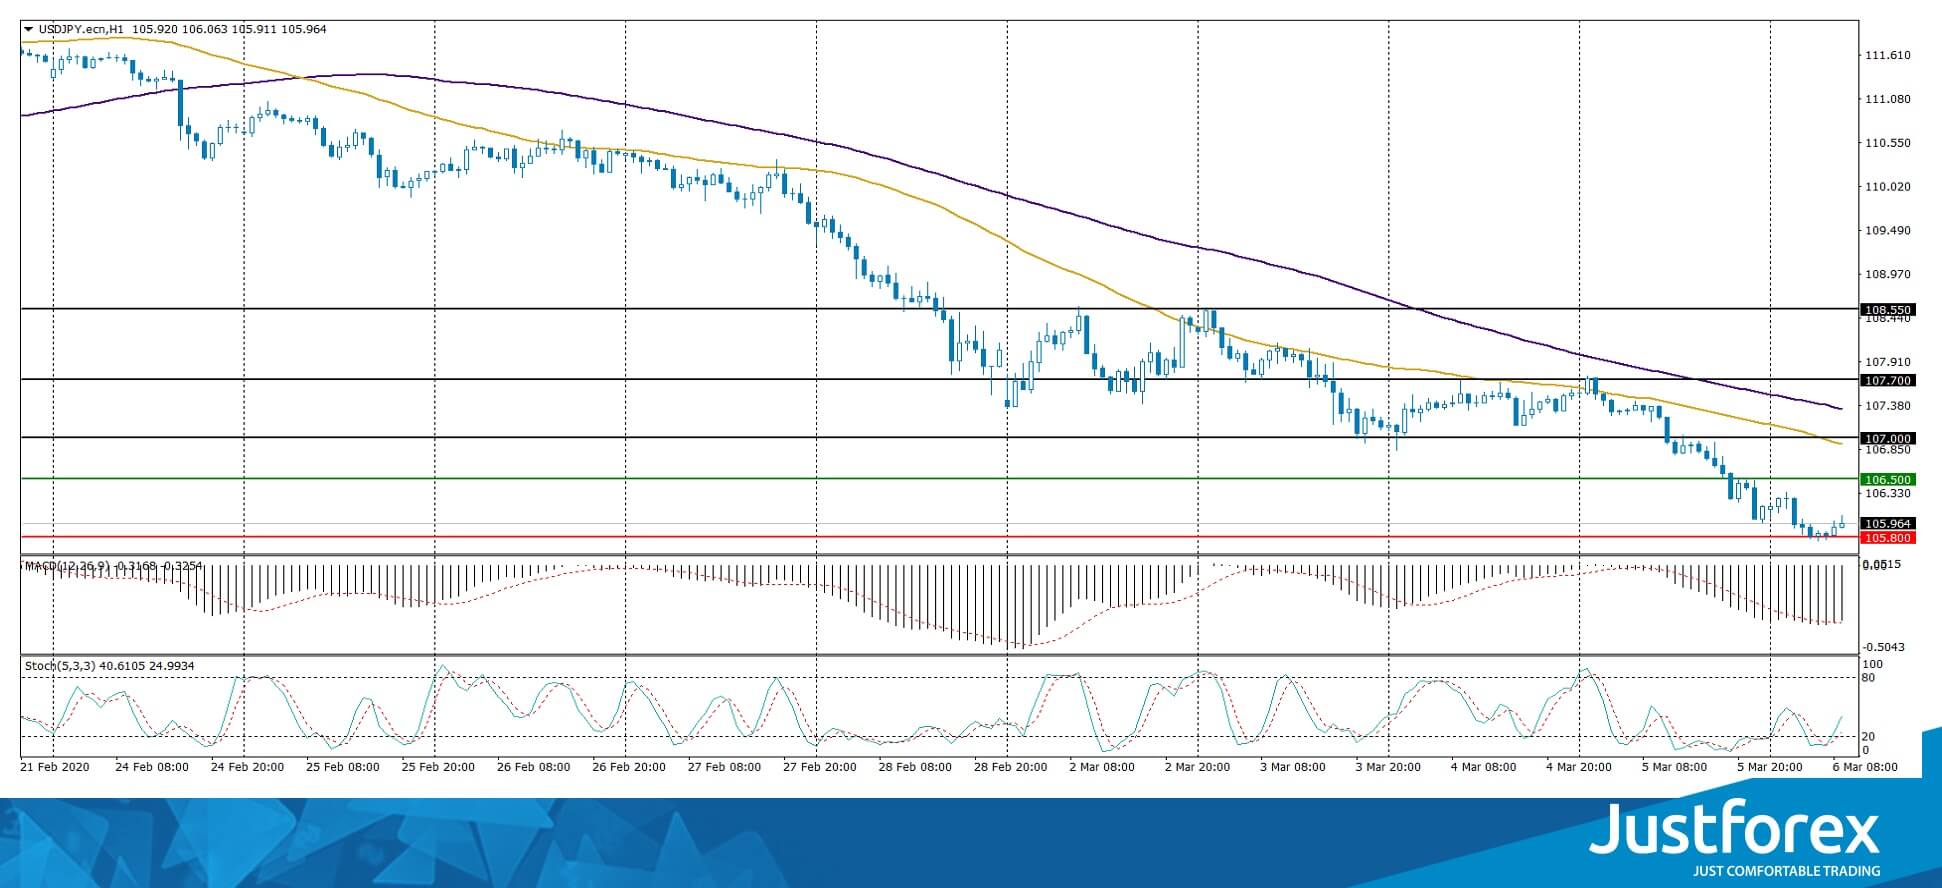This screenshot has width=1942, height=888.
Task: Click the 106.850 price axis value
Action: click(1889, 449)
